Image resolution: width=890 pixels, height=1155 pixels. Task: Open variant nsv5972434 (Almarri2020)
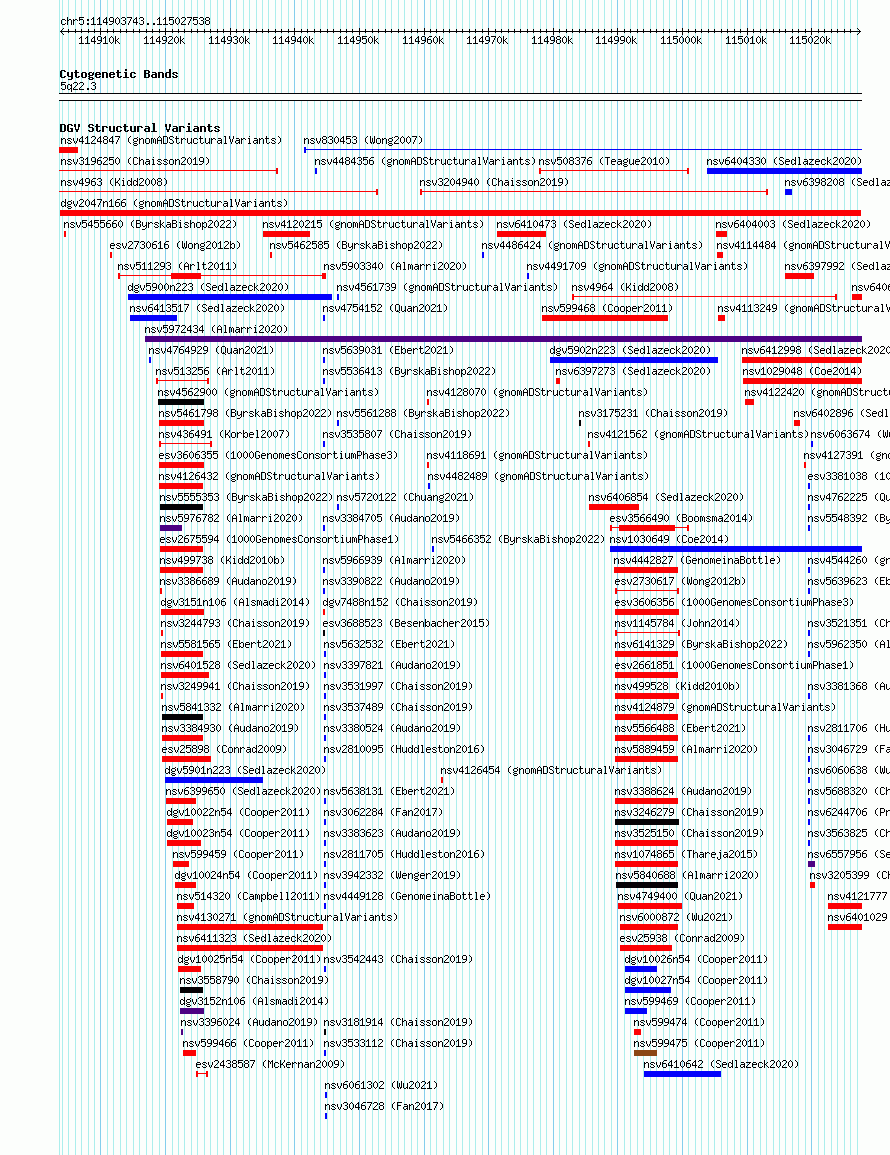click(x=217, y=329)
